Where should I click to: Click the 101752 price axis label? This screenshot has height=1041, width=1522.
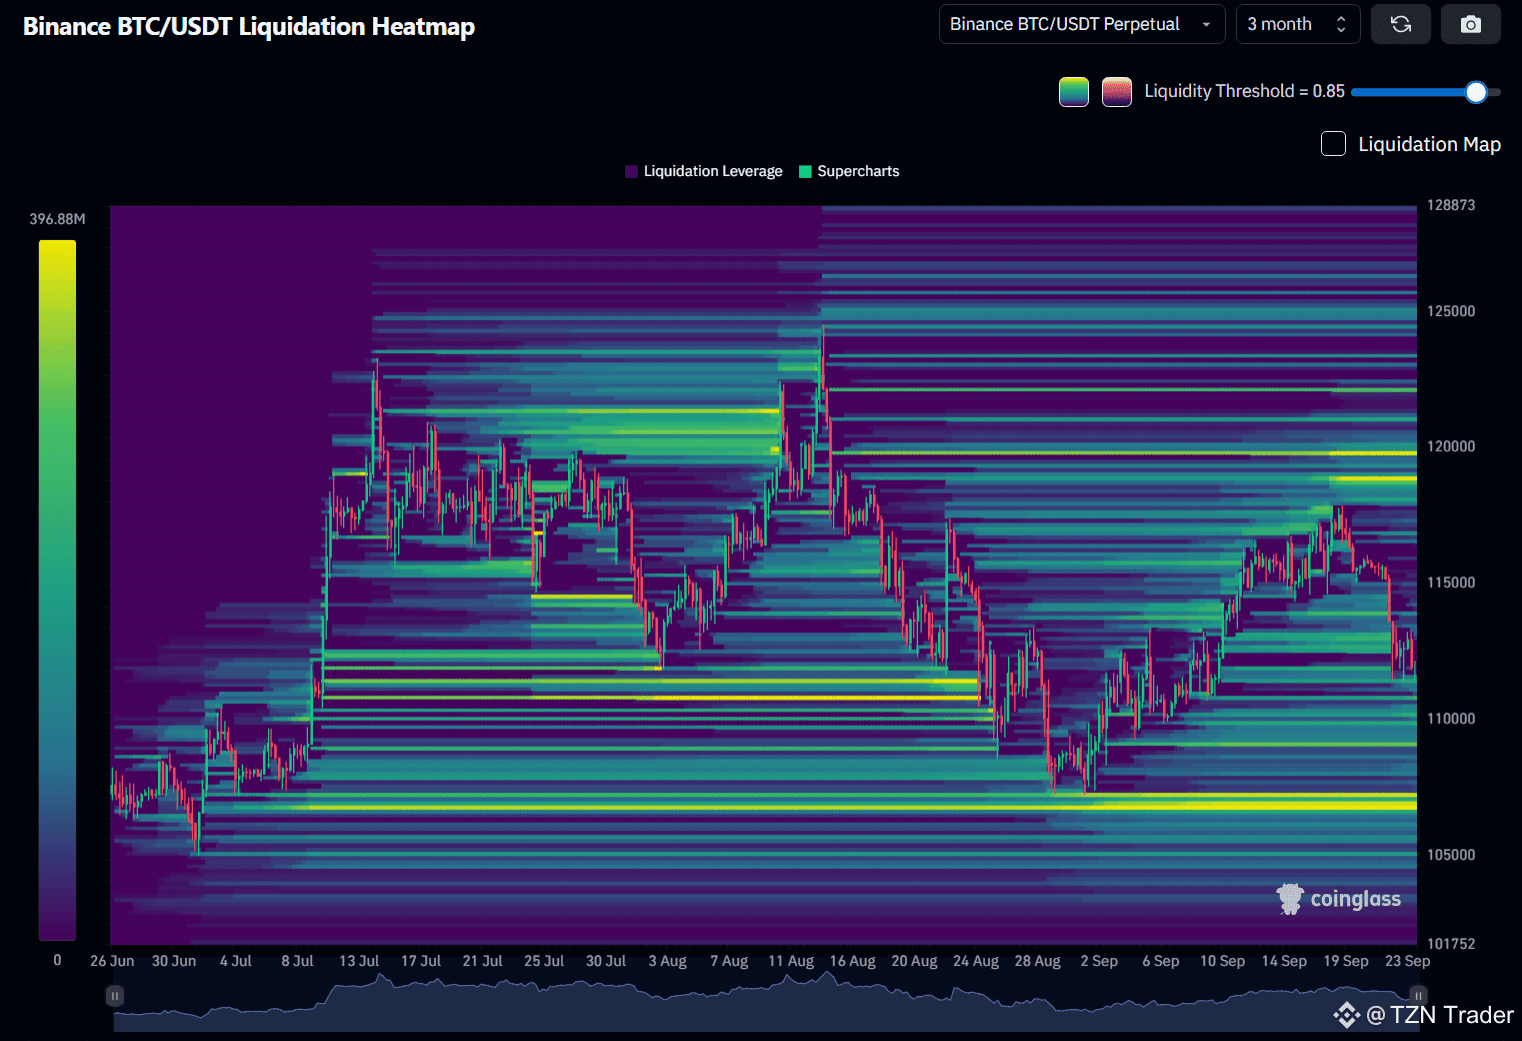point(1451,943)
